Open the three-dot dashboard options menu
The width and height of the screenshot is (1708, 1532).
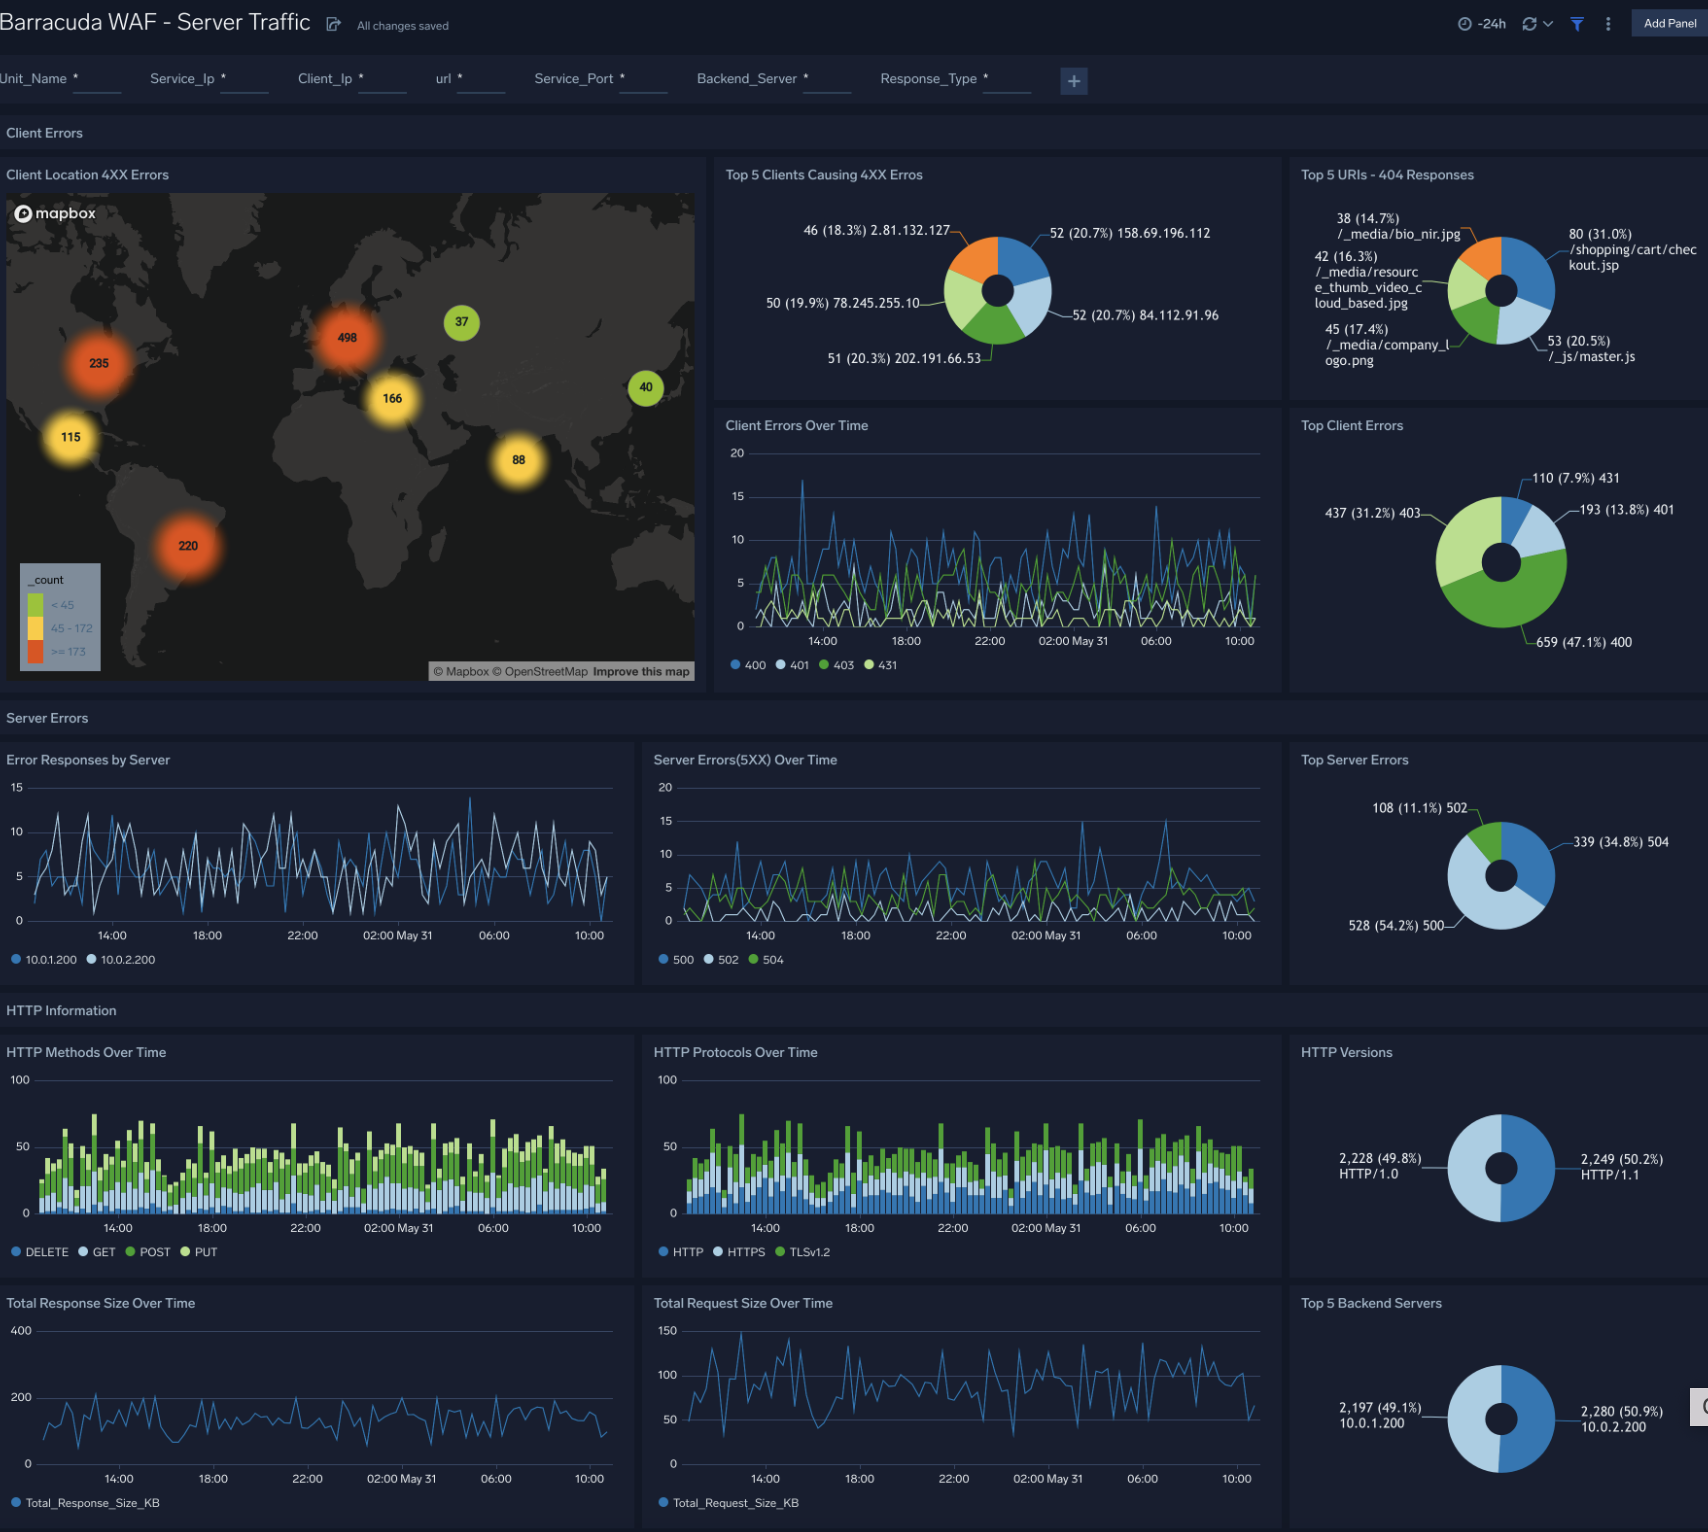tap(1608, 22)
